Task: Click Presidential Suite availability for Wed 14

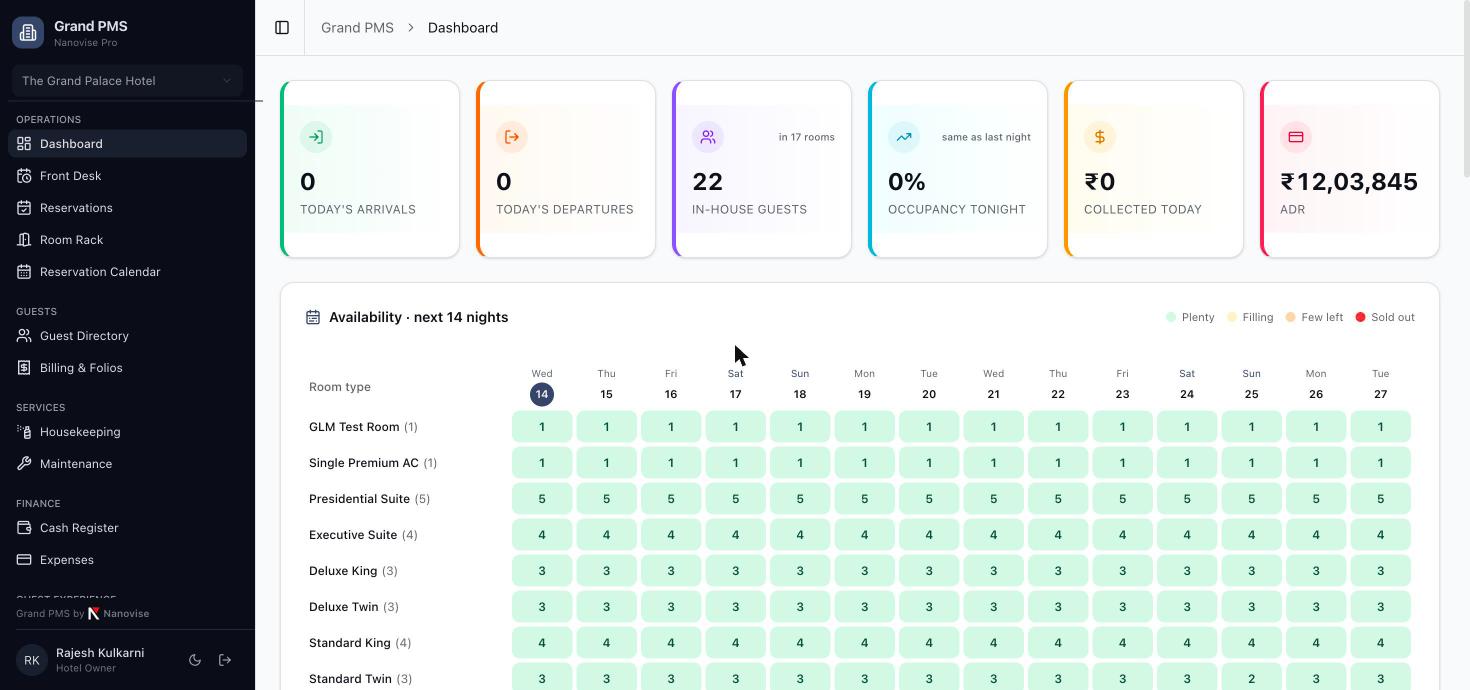Action: (x=542, y=499)
